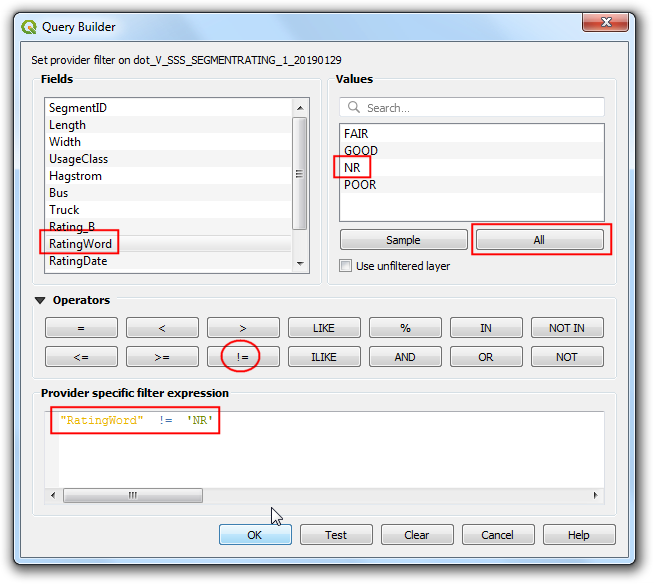
Task: Load all unique values with All button
Action: [539, 240]
